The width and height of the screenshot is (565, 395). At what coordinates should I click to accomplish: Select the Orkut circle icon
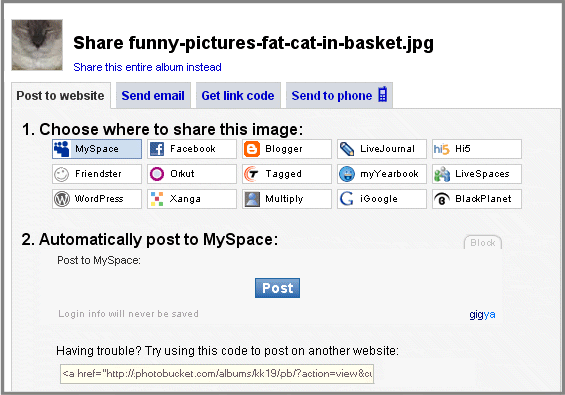157,174
